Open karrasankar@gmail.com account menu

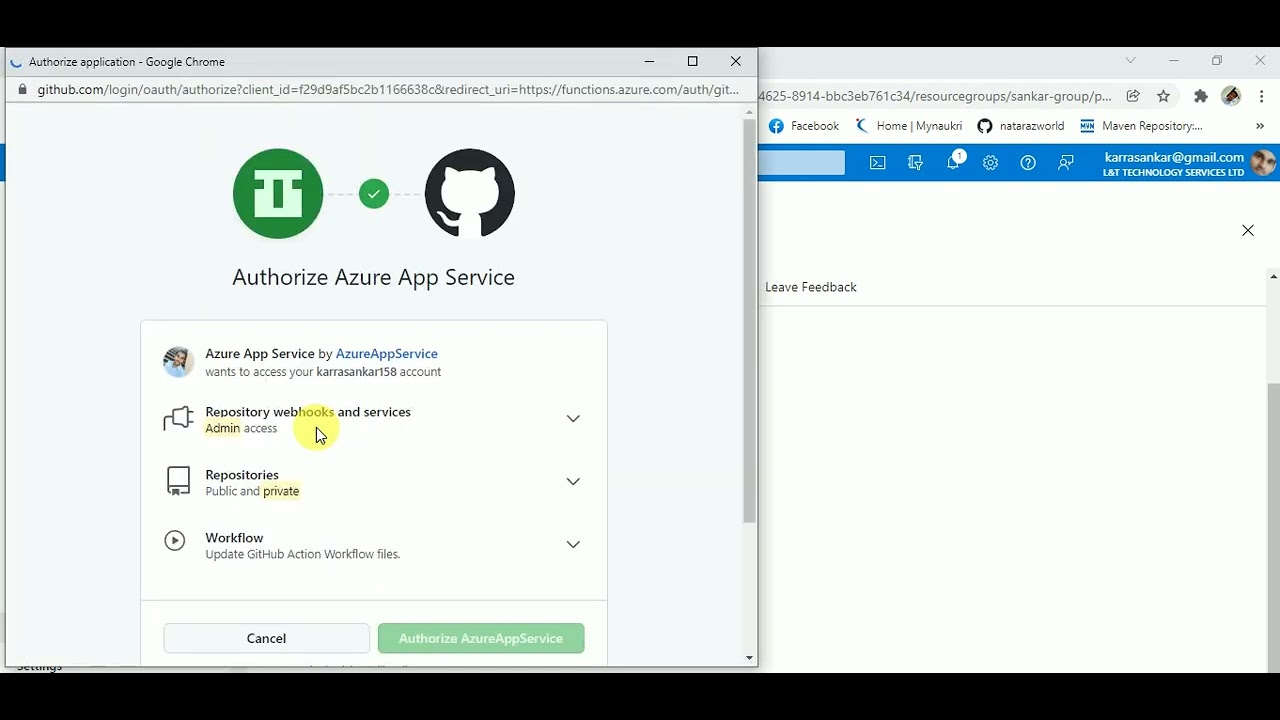click(x=1189, y=163)
